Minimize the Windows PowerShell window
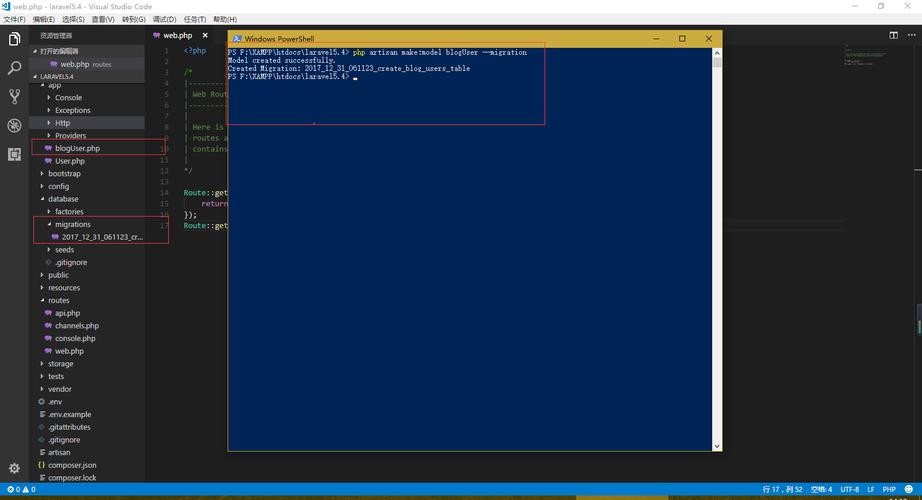This screenshot has height=500, width=922. coord(656,39)
